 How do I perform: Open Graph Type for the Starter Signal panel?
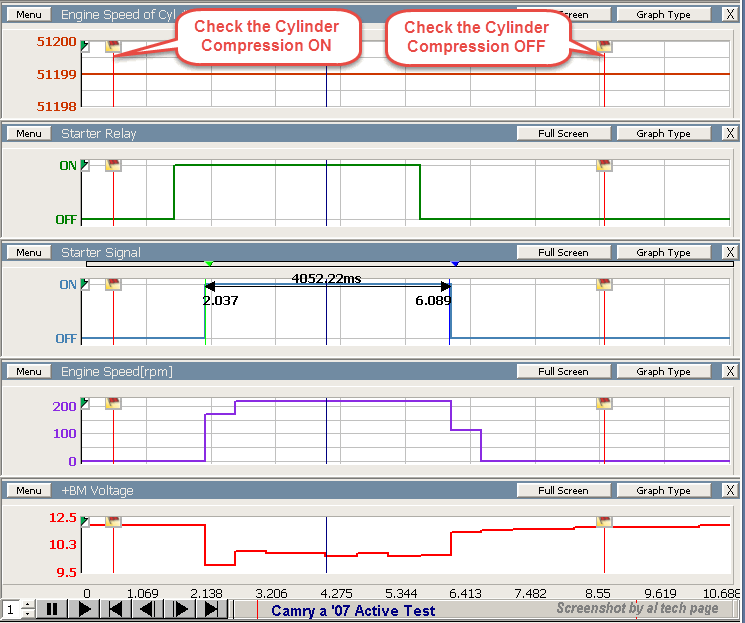tap(664, 253)
